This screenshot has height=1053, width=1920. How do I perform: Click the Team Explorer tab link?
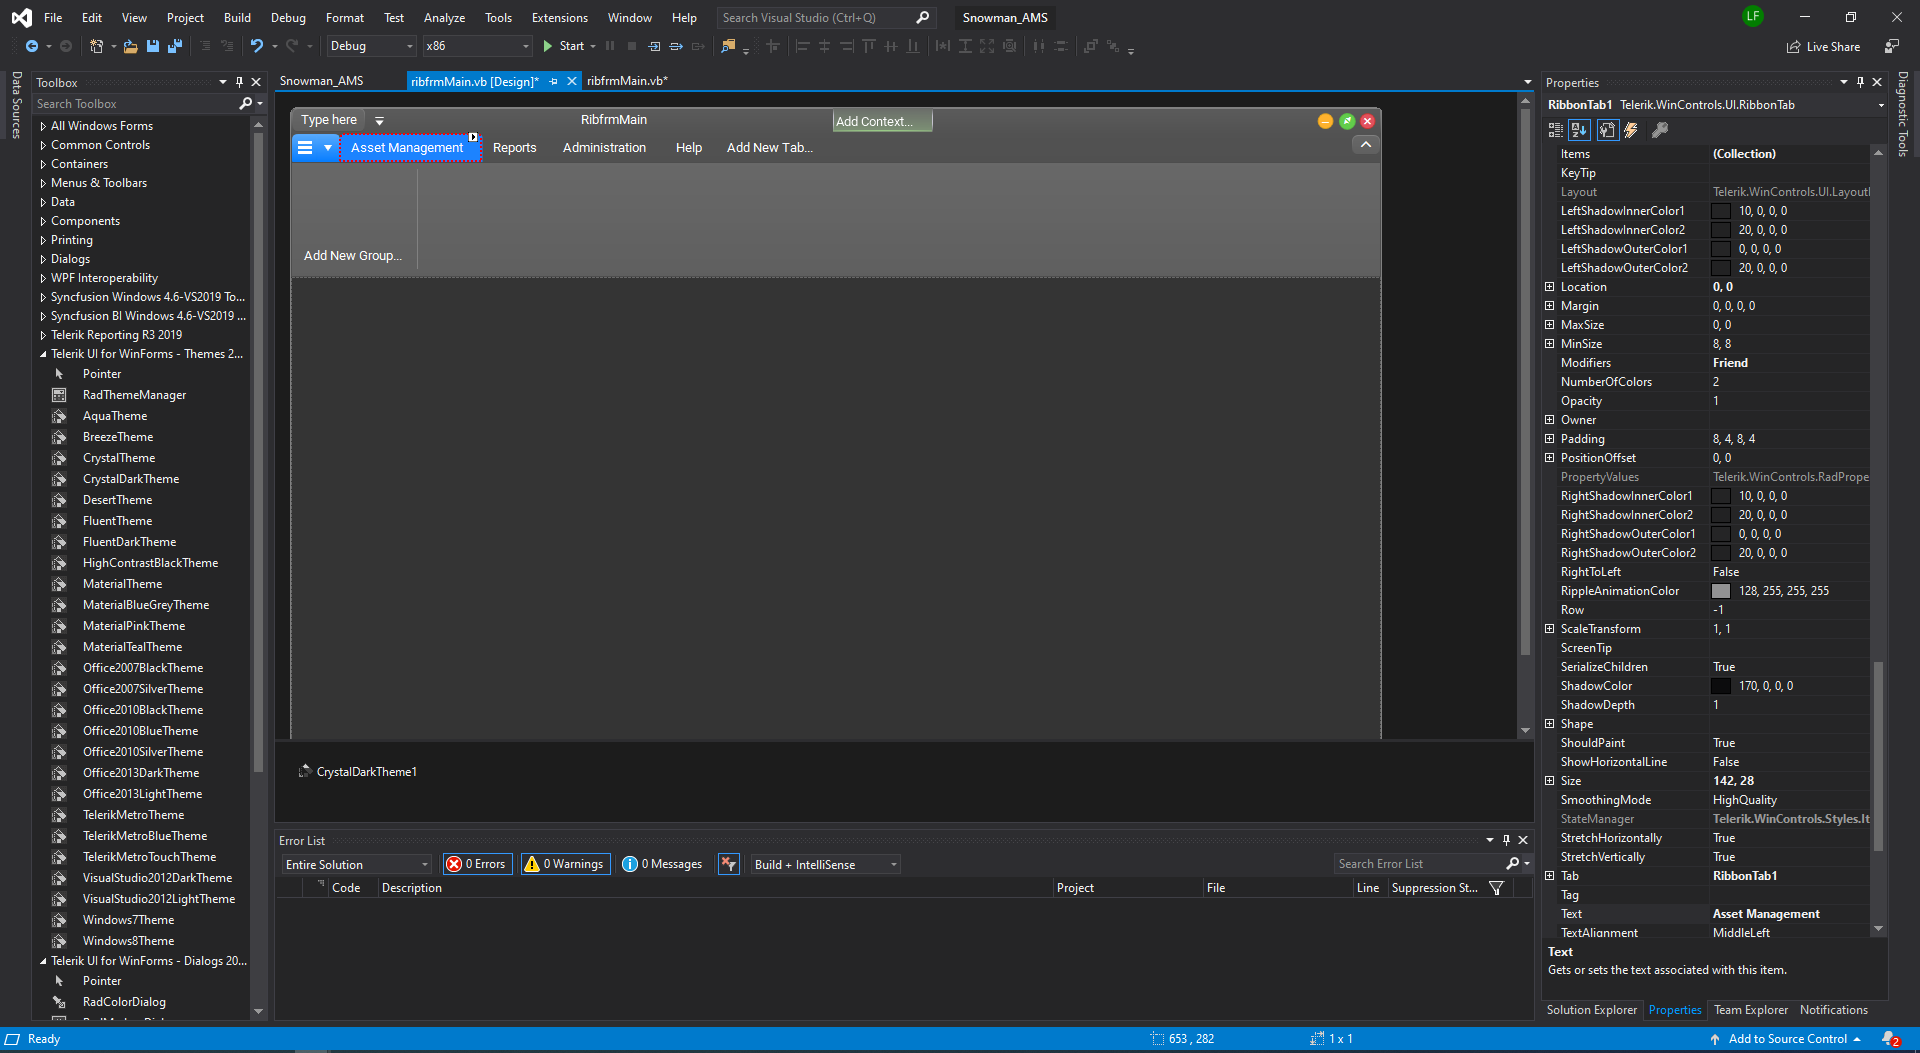click(1750, 1010)
